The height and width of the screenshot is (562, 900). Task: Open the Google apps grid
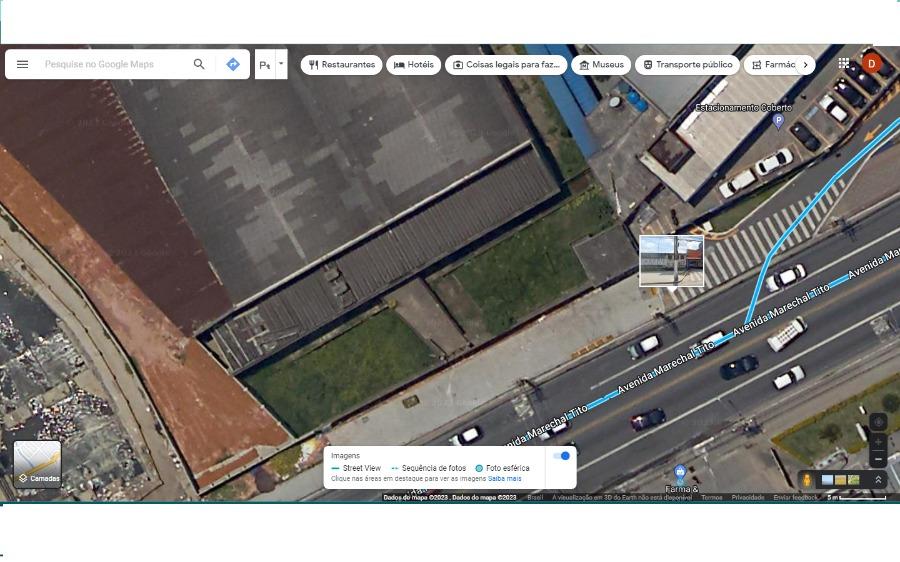tap(843, 63)
